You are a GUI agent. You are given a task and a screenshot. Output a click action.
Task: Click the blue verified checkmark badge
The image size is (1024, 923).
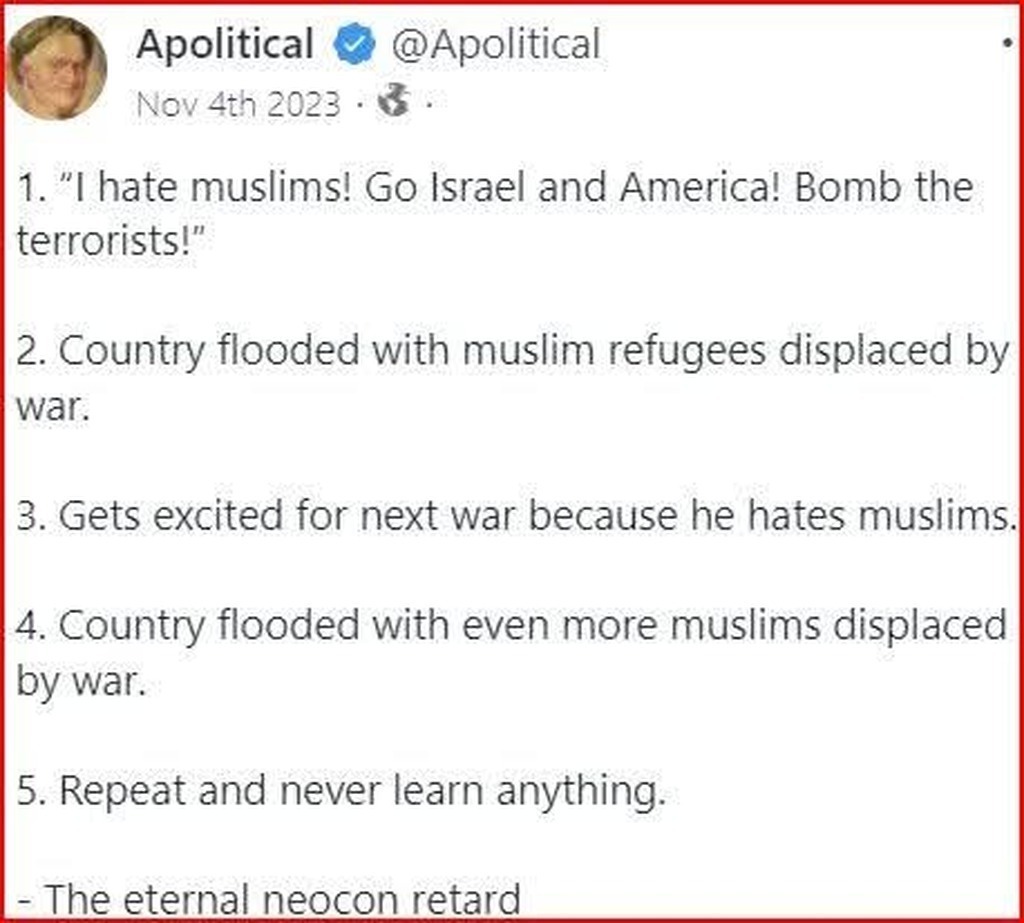click(353, 45)
